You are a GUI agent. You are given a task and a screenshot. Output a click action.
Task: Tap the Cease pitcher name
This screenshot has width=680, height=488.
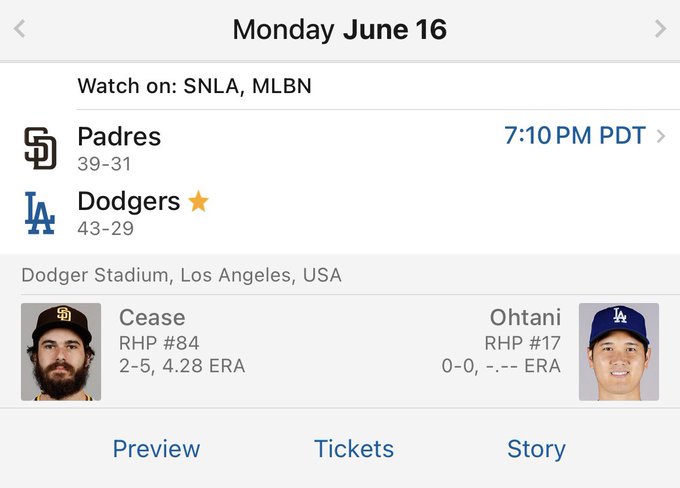click(x=152, y=318)
